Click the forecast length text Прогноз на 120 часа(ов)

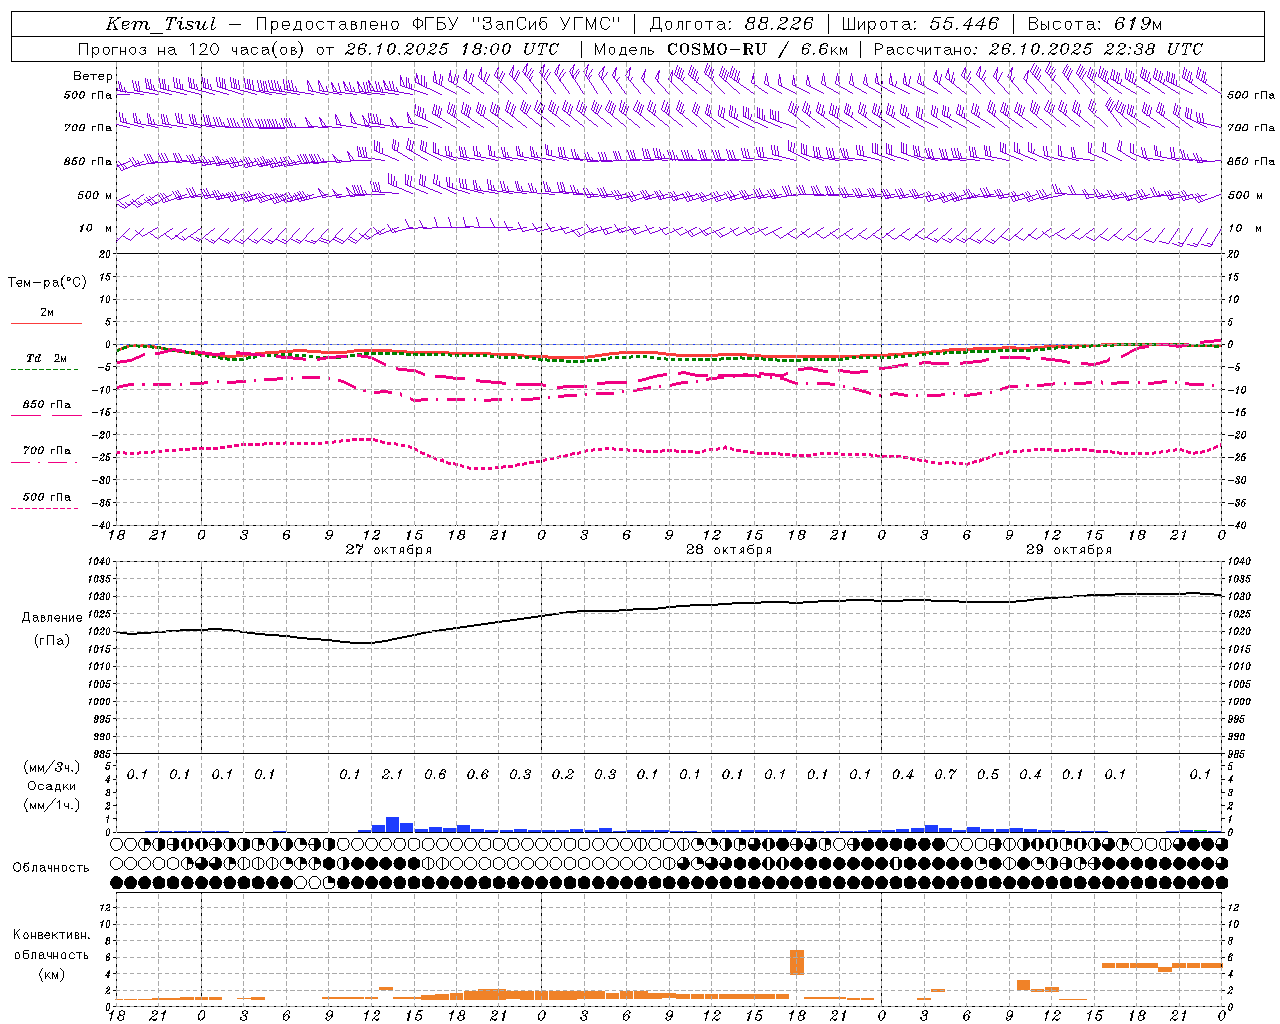192,48
